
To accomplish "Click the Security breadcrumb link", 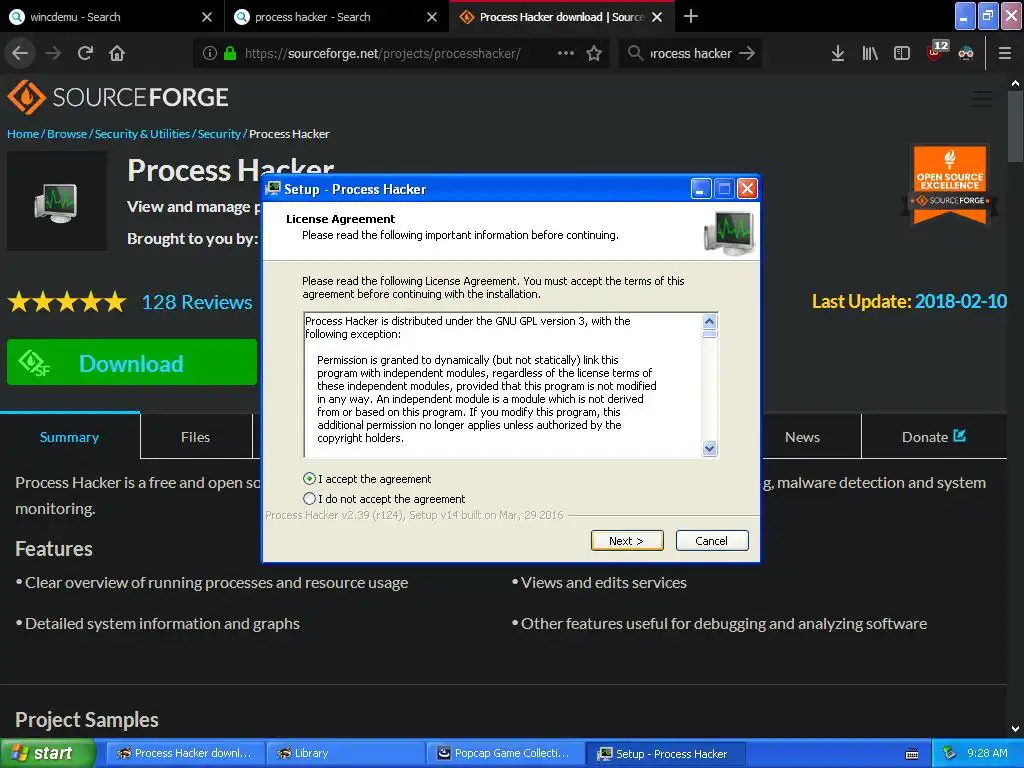I will [x=219, y=134].
